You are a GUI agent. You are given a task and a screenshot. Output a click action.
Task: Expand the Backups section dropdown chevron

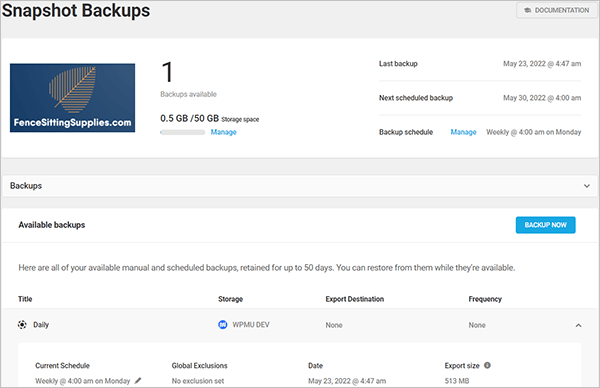[587, 186]
